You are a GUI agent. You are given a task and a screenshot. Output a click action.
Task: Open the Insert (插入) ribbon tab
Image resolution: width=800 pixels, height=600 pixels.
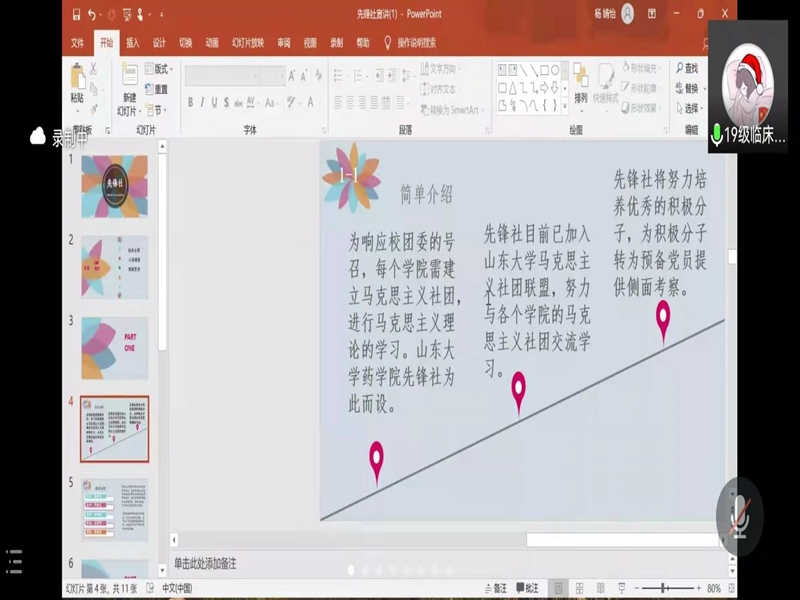pyautogui.click(x=132, y=43)
